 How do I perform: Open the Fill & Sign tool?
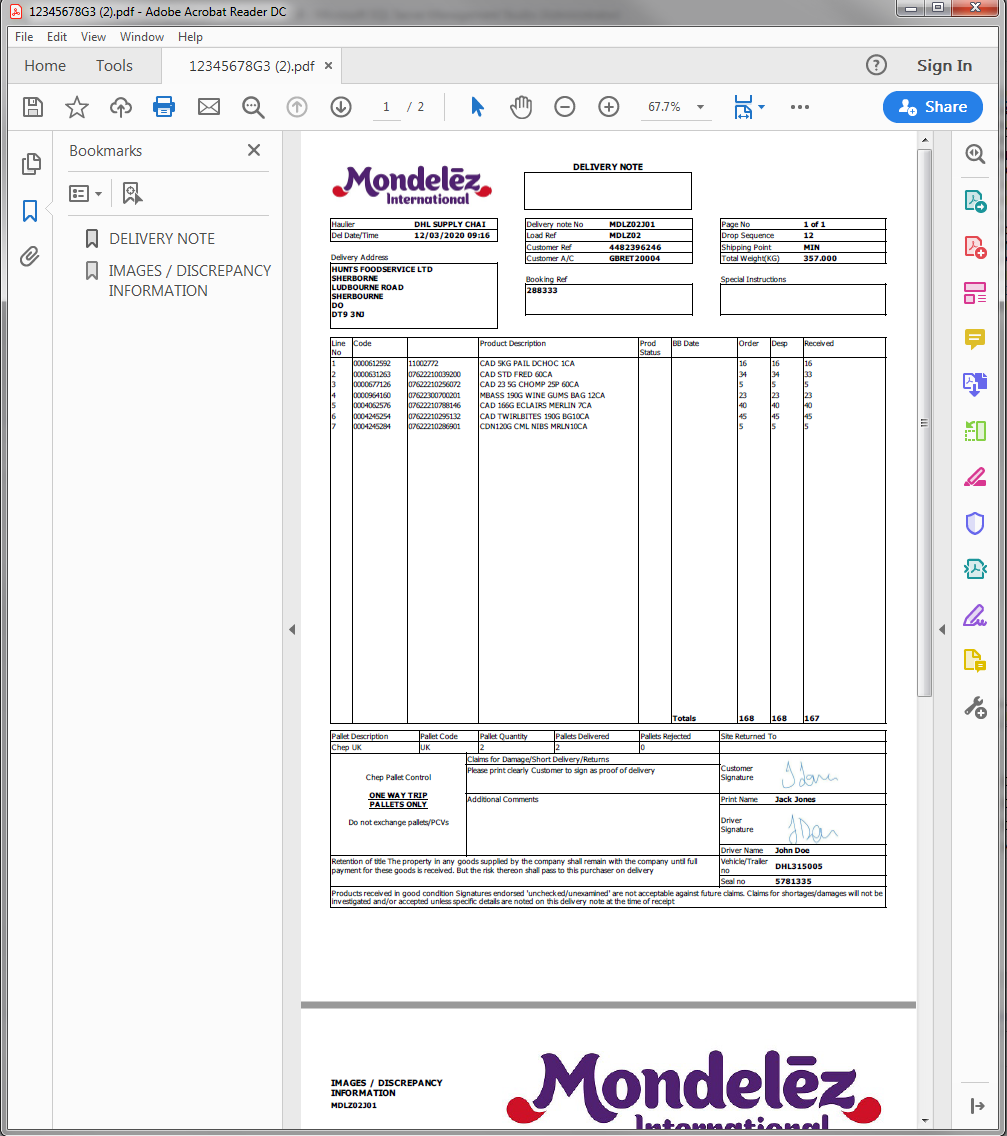tap(975, 616)
